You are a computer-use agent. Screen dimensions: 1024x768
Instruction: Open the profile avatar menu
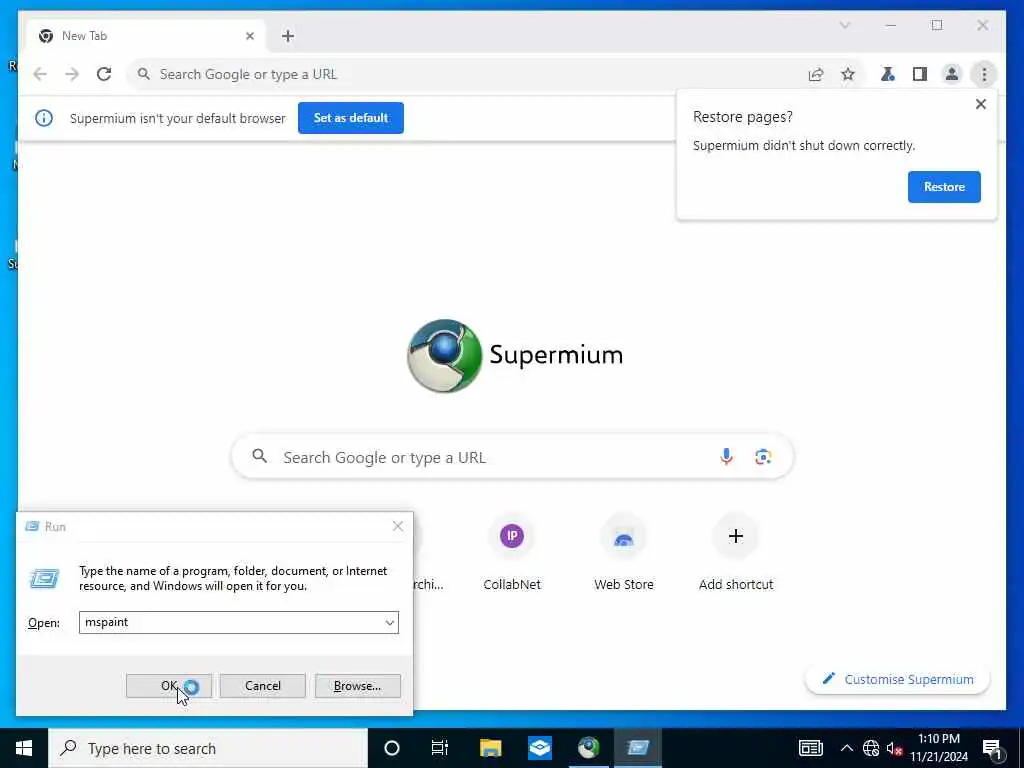click(x=952, y=74)
